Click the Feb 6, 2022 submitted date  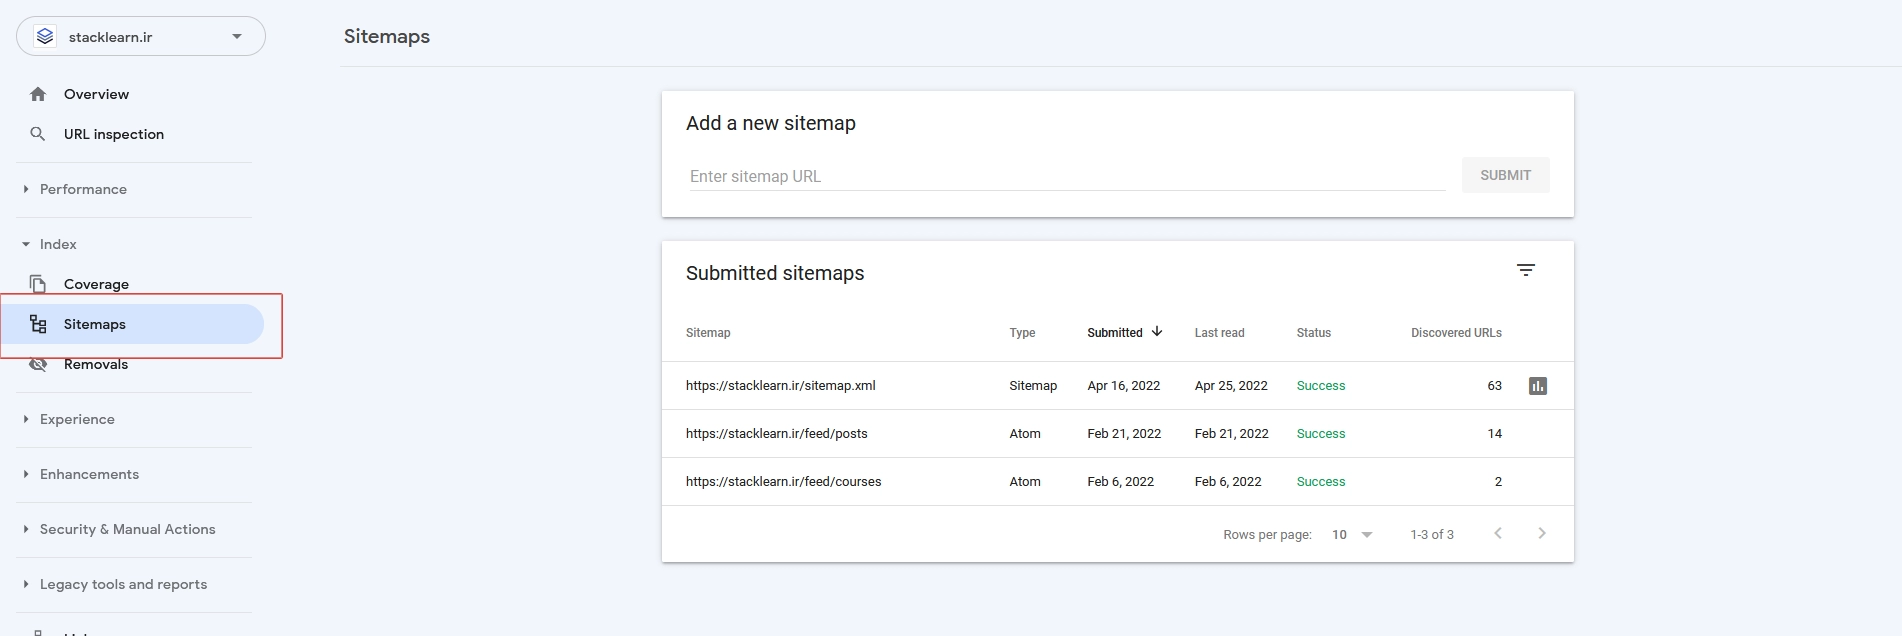coord(1121,482)
